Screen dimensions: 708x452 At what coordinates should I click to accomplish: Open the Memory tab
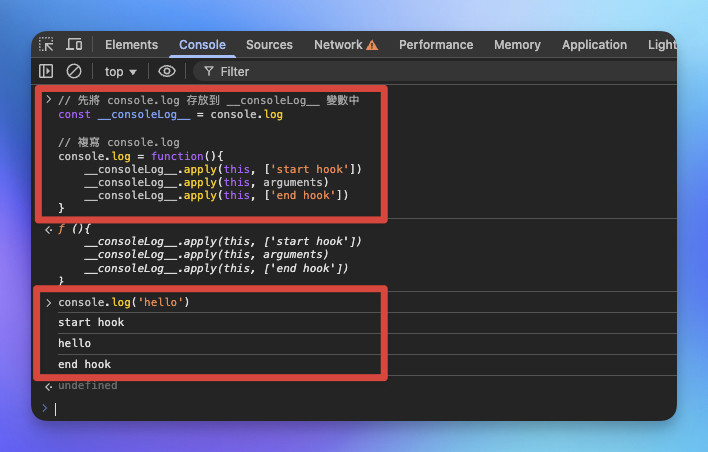click(x=517, y=45)
